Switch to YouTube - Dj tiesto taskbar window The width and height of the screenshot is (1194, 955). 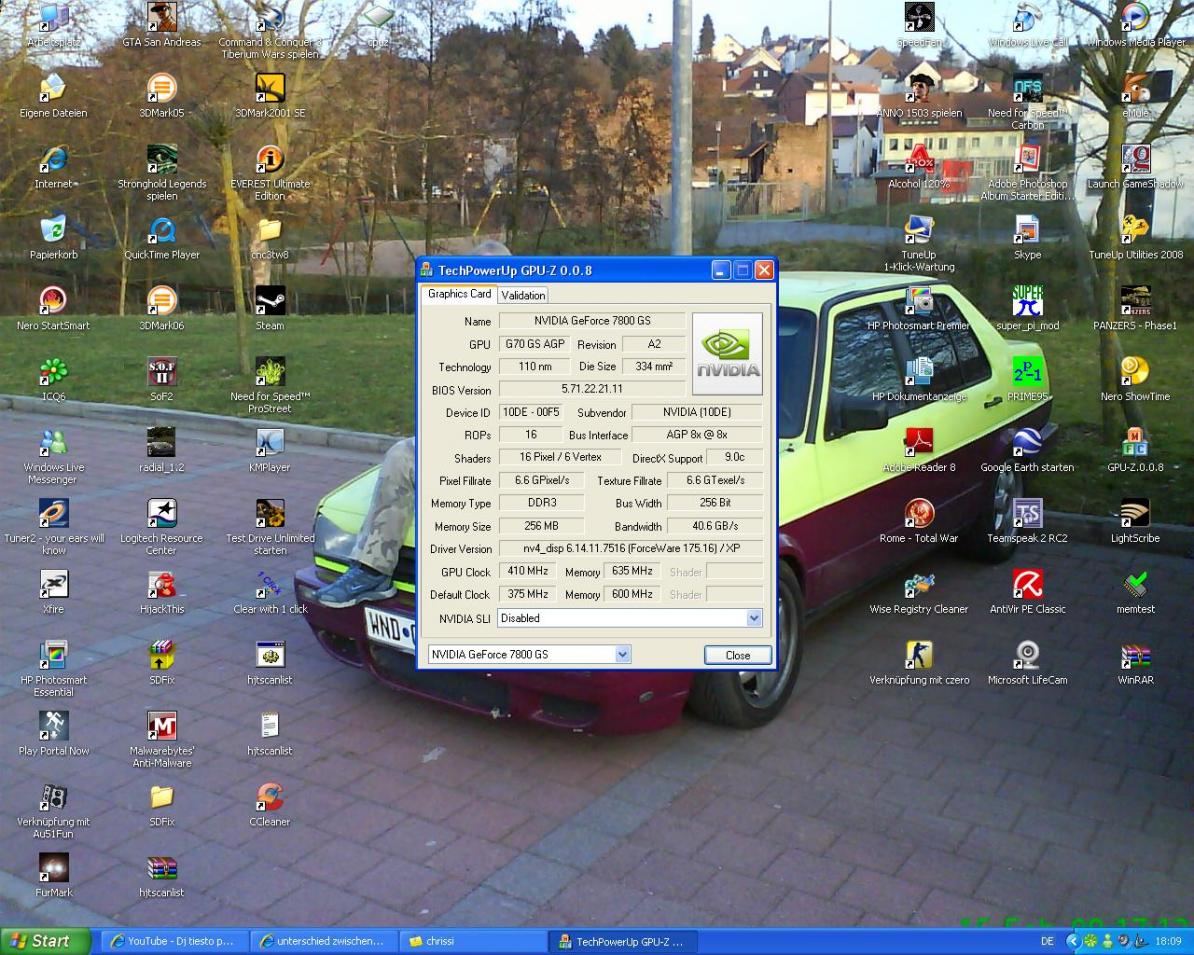(x=174, y=941)
